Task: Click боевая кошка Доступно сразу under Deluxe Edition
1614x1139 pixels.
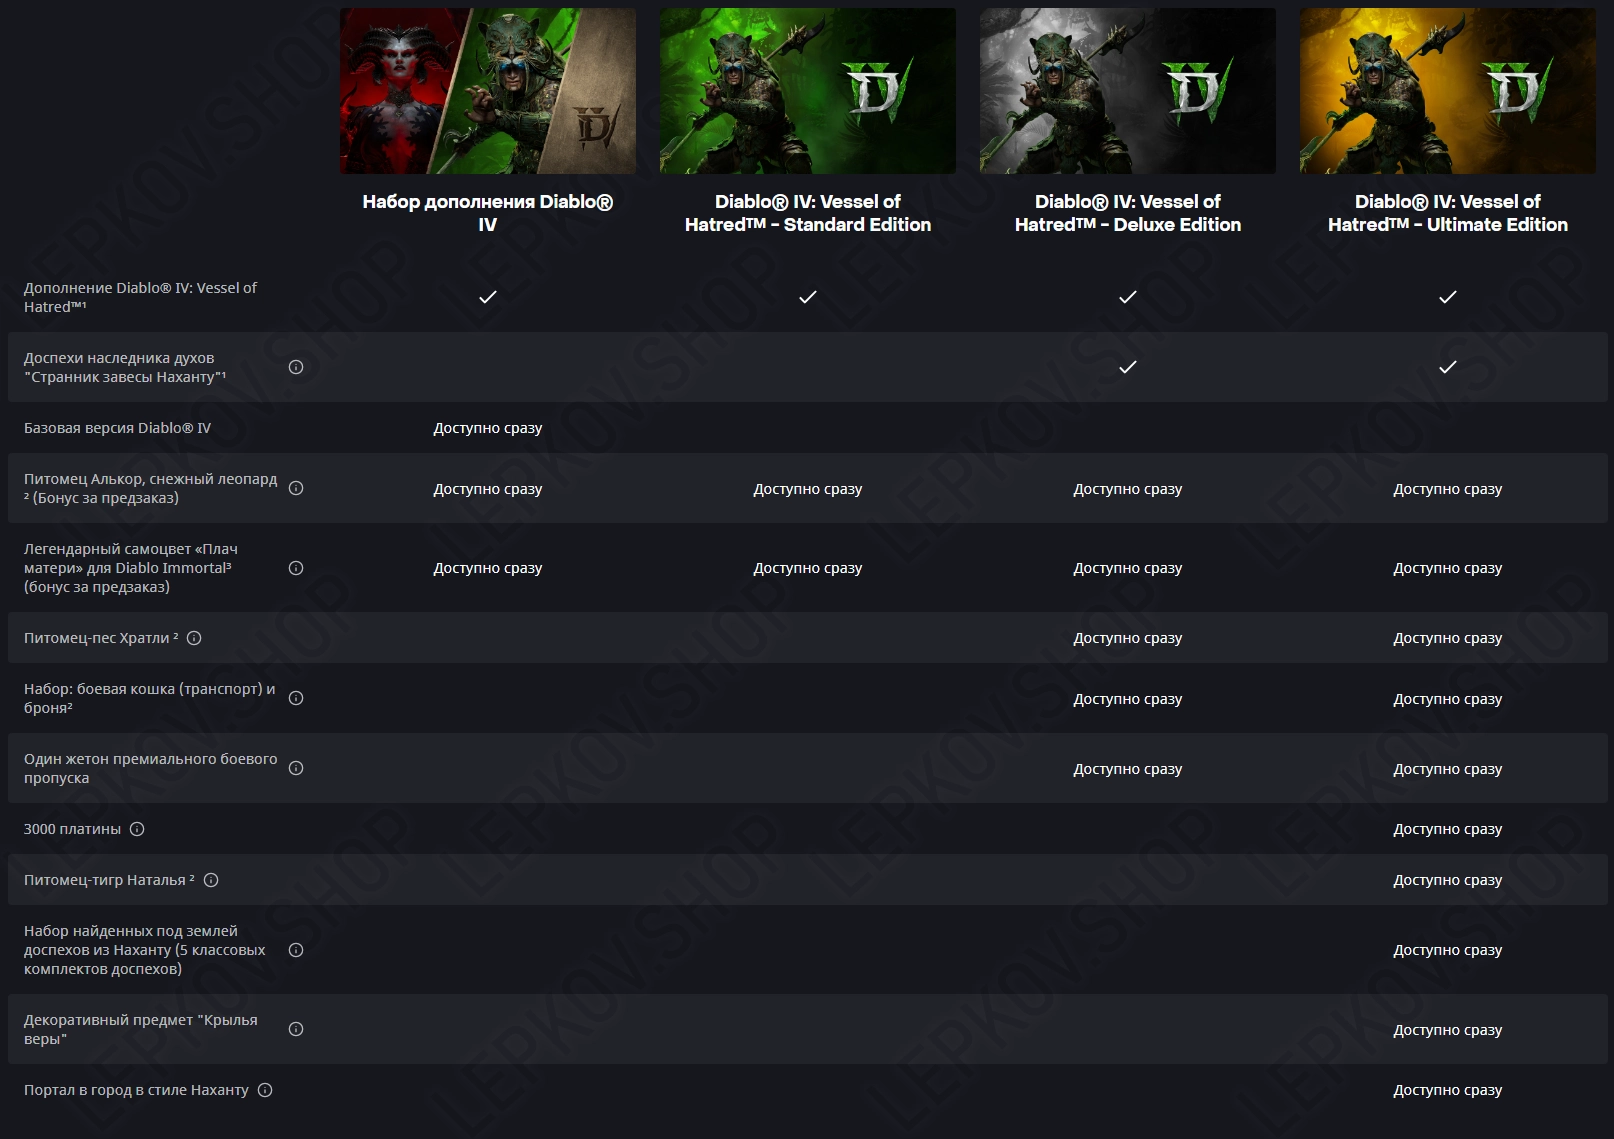Action: coord(1128,699)
